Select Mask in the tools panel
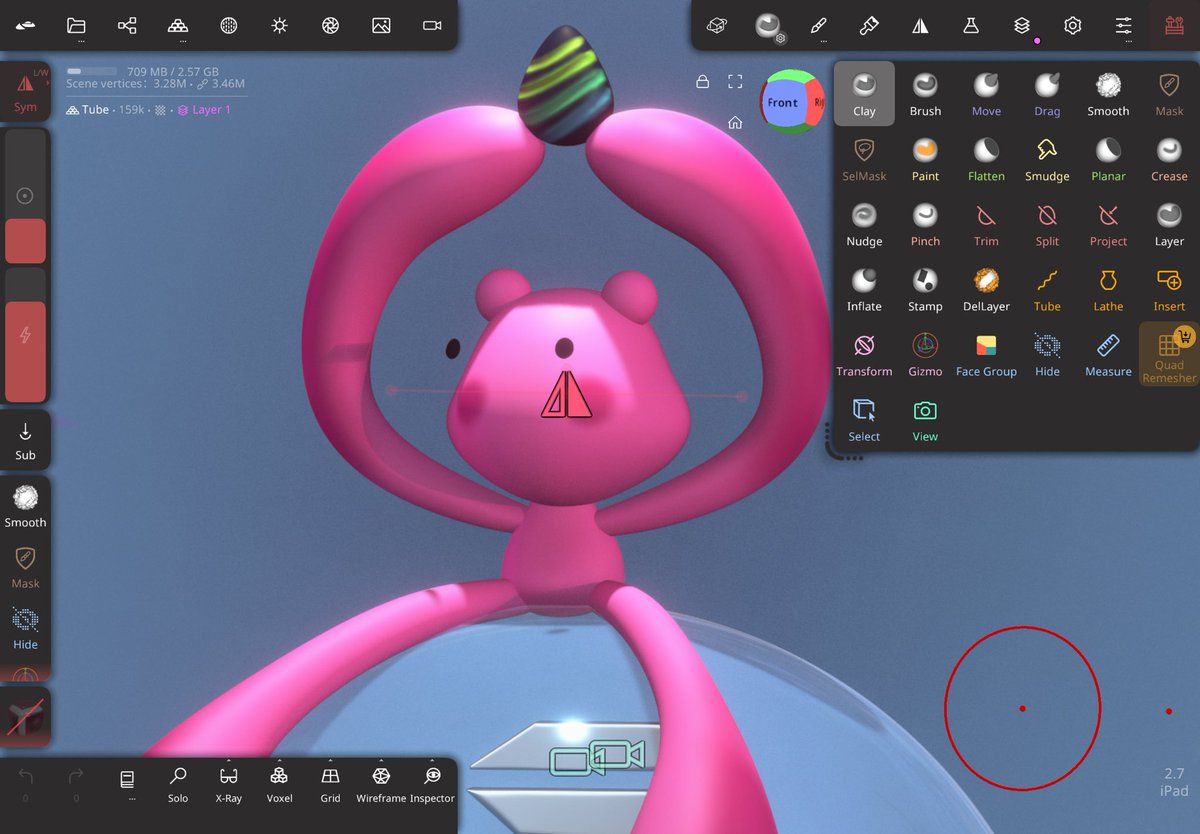This screenshot has width=1200, height=834. coord(1169,94)
